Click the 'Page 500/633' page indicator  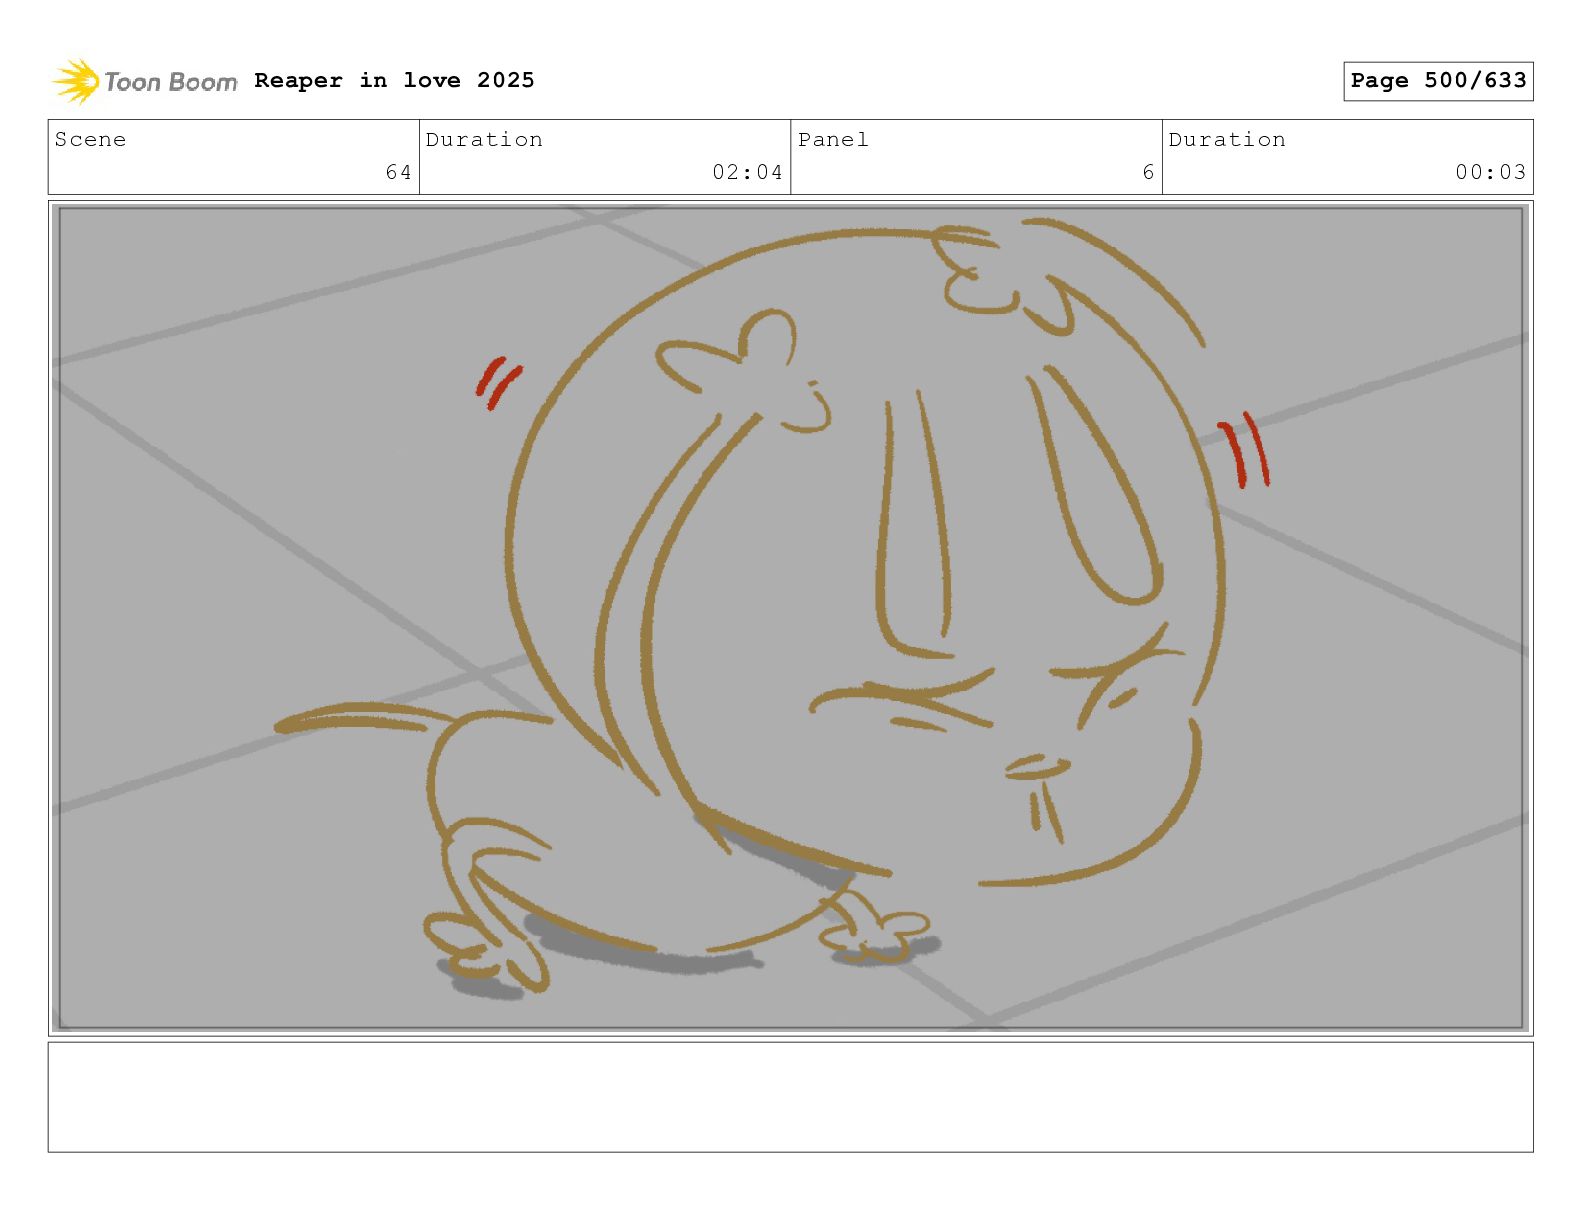tap(1438, 81)
